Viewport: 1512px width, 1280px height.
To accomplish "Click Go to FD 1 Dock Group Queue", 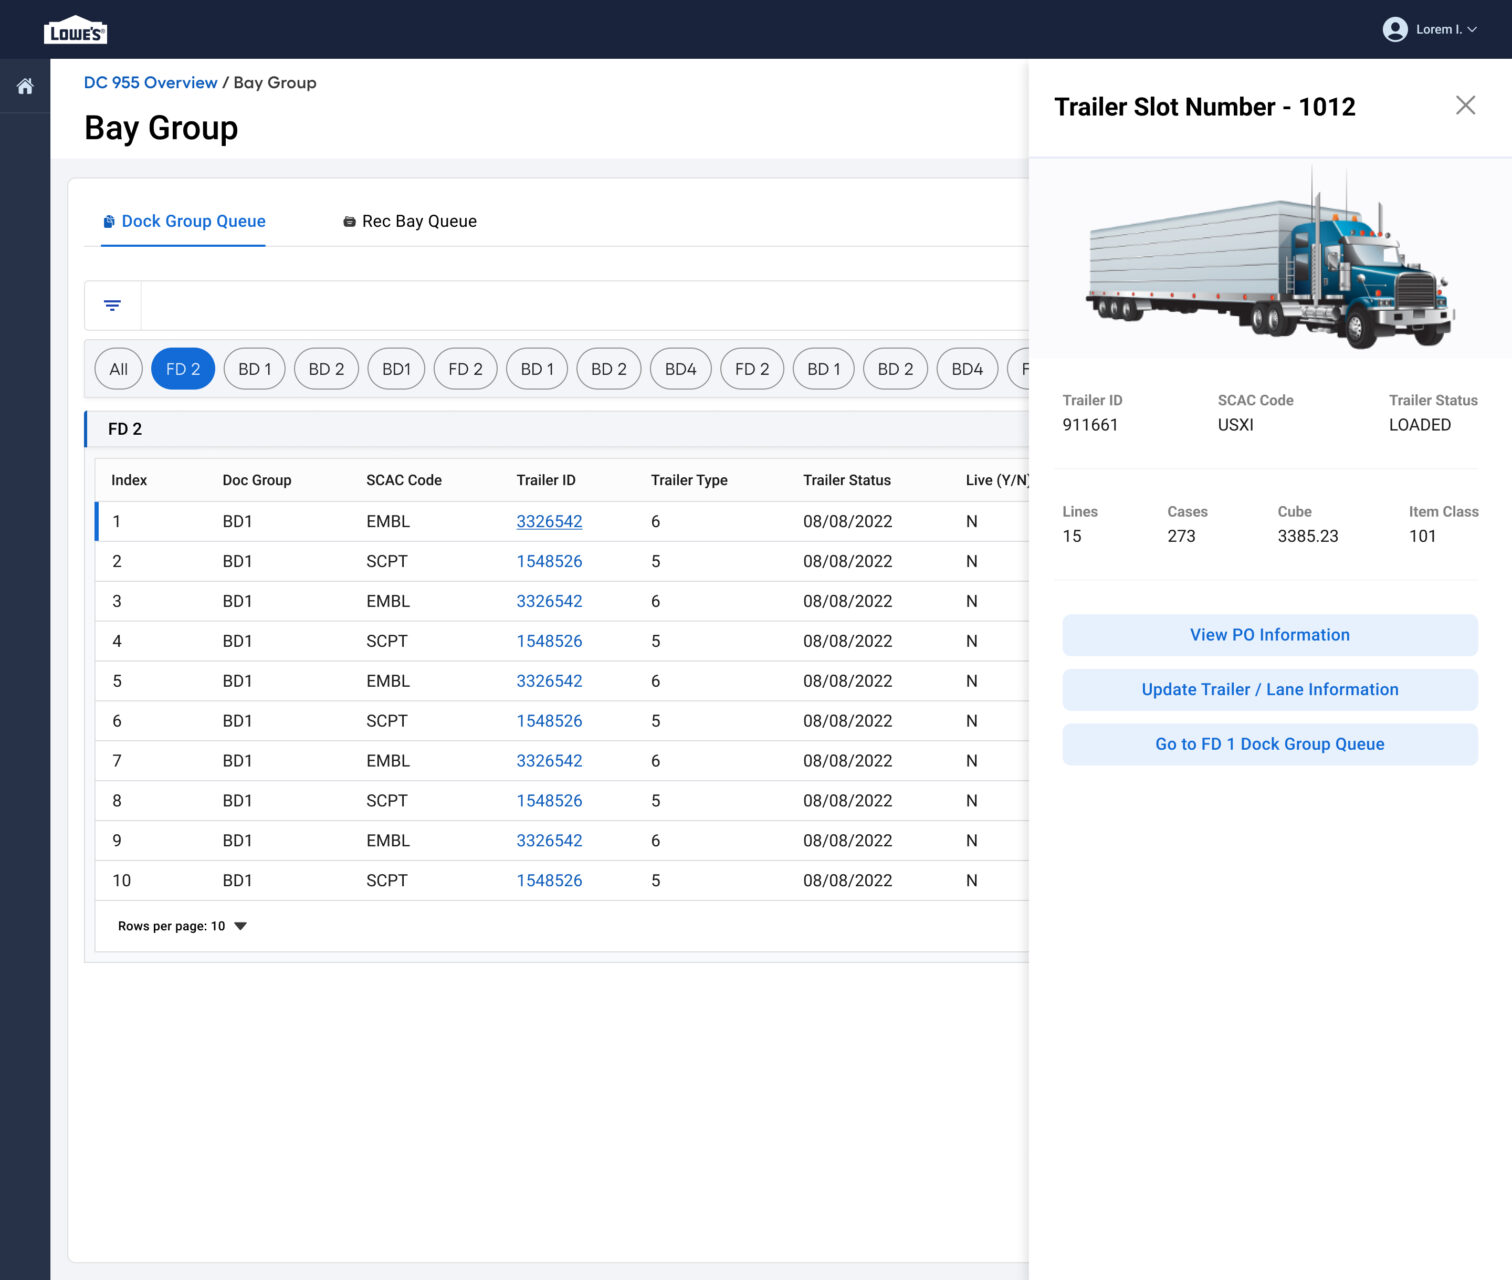I will pyautogui.click(x=1269, y=744).
